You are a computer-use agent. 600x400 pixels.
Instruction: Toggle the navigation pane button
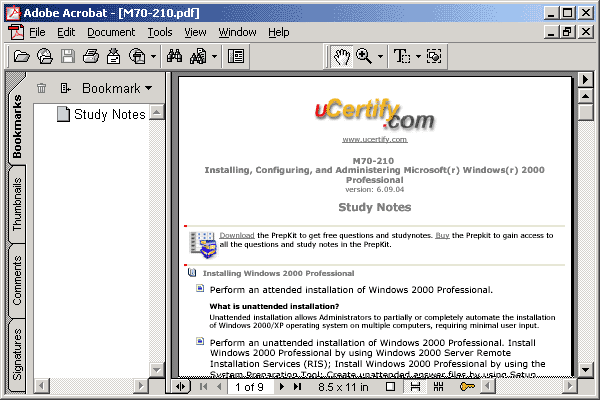click(236, 57)
